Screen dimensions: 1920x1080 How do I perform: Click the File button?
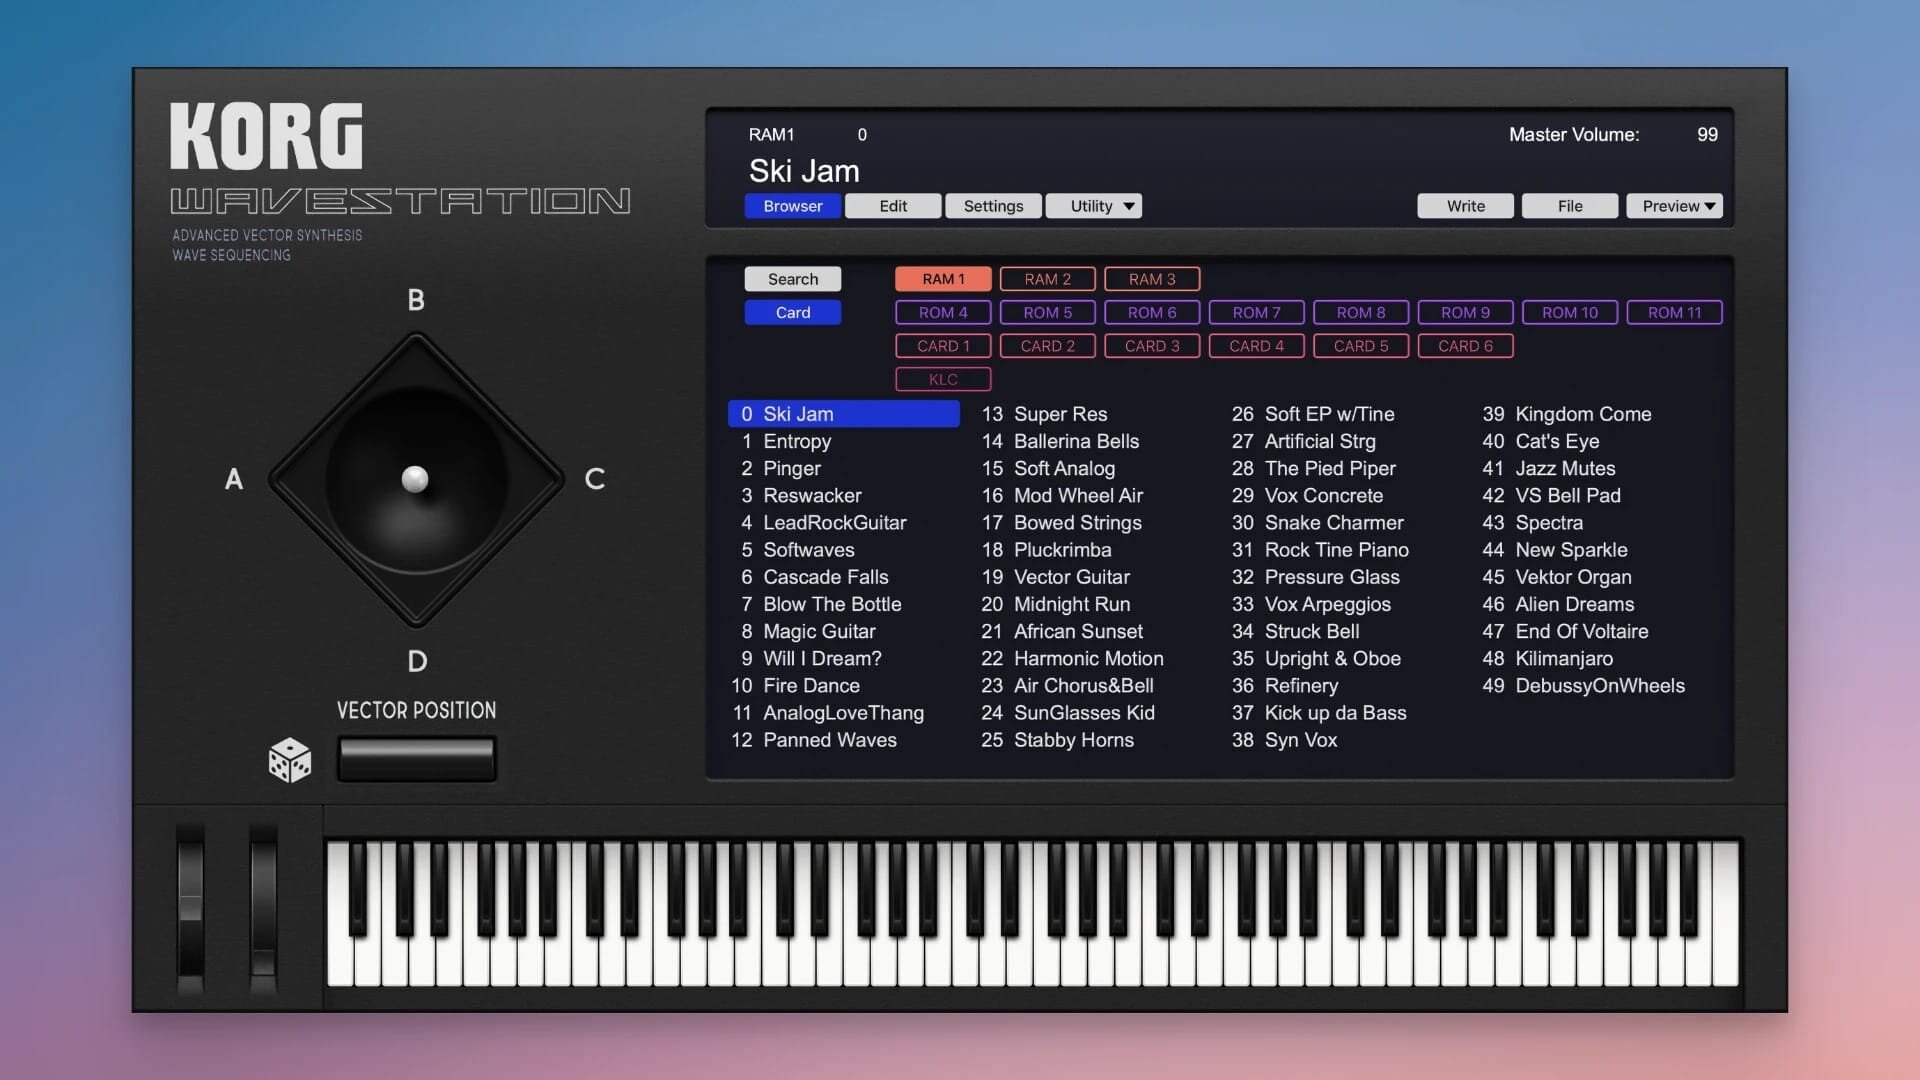1569,206
